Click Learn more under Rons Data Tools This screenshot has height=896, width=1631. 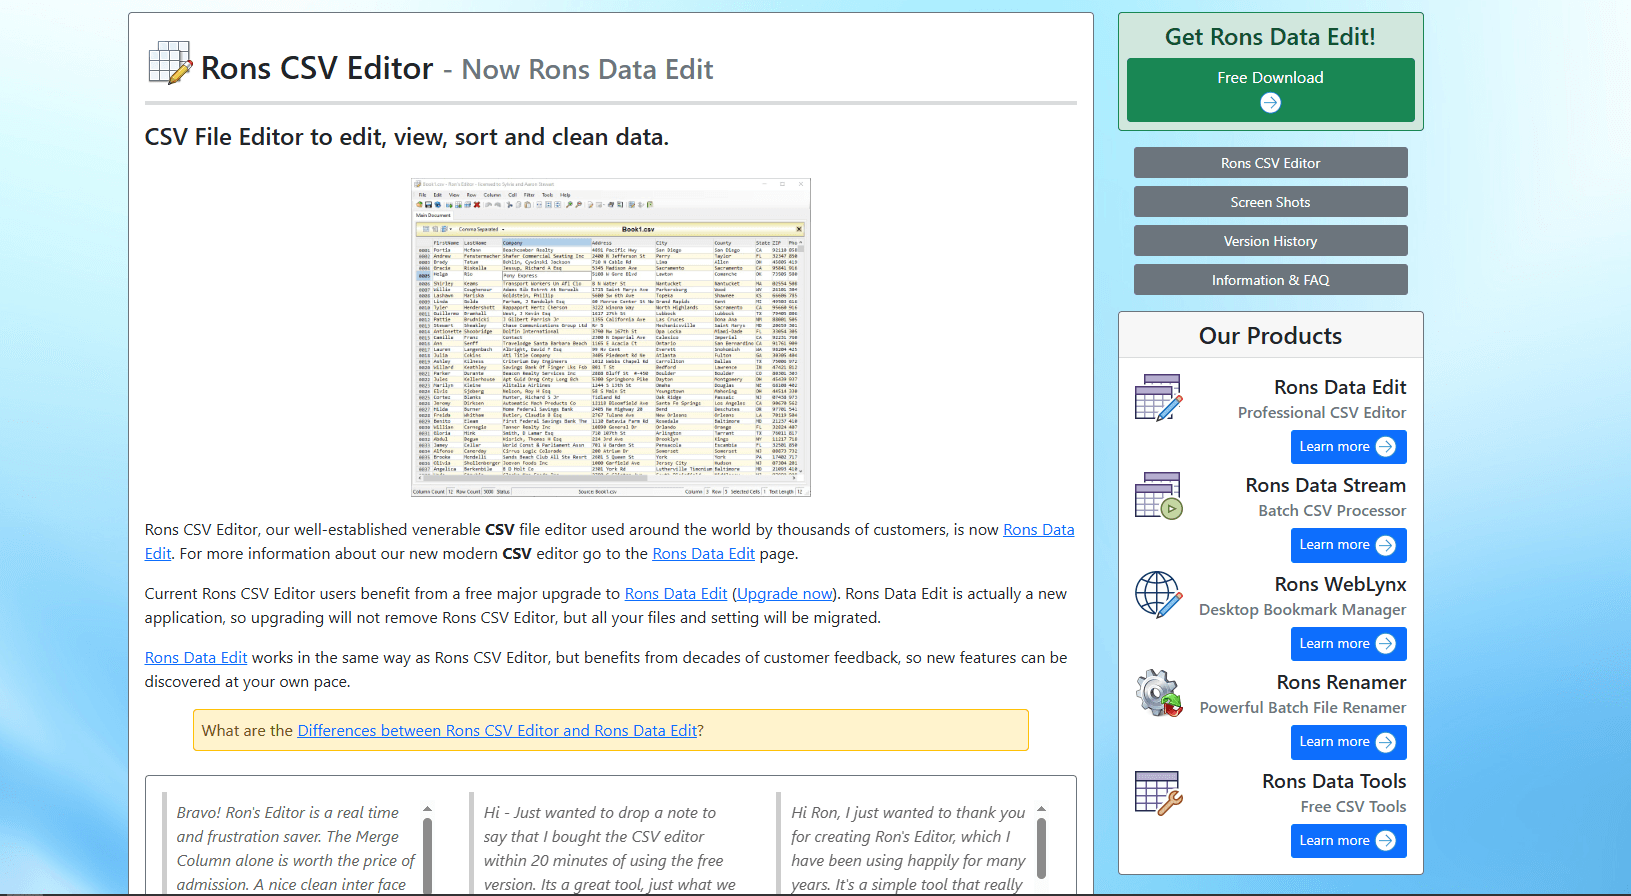pos(1348,841)
